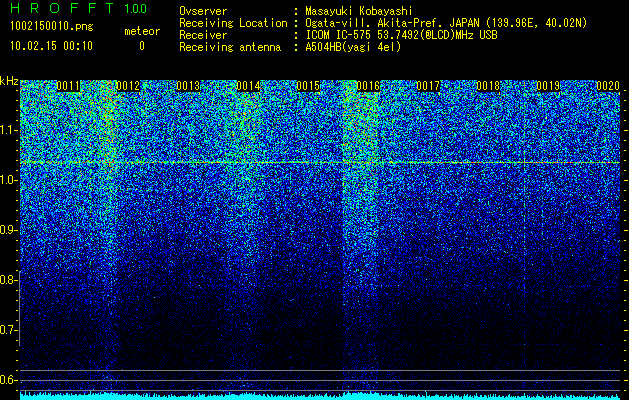Click time marker 0011
The image size is (629, 400).
click(68, 86)
